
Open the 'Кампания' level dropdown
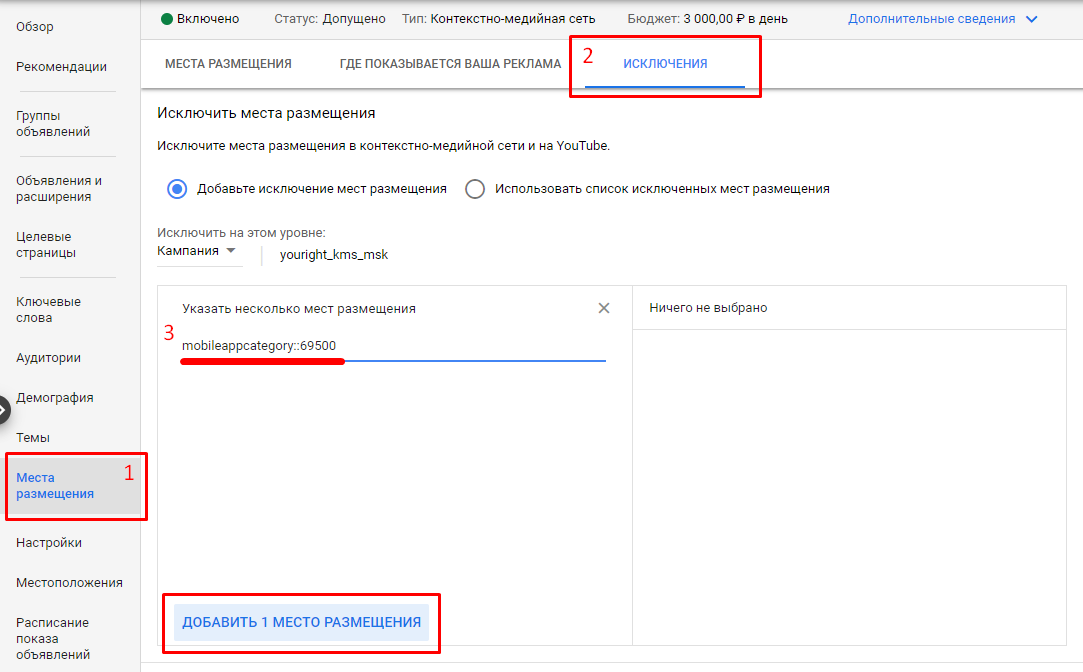197,251
